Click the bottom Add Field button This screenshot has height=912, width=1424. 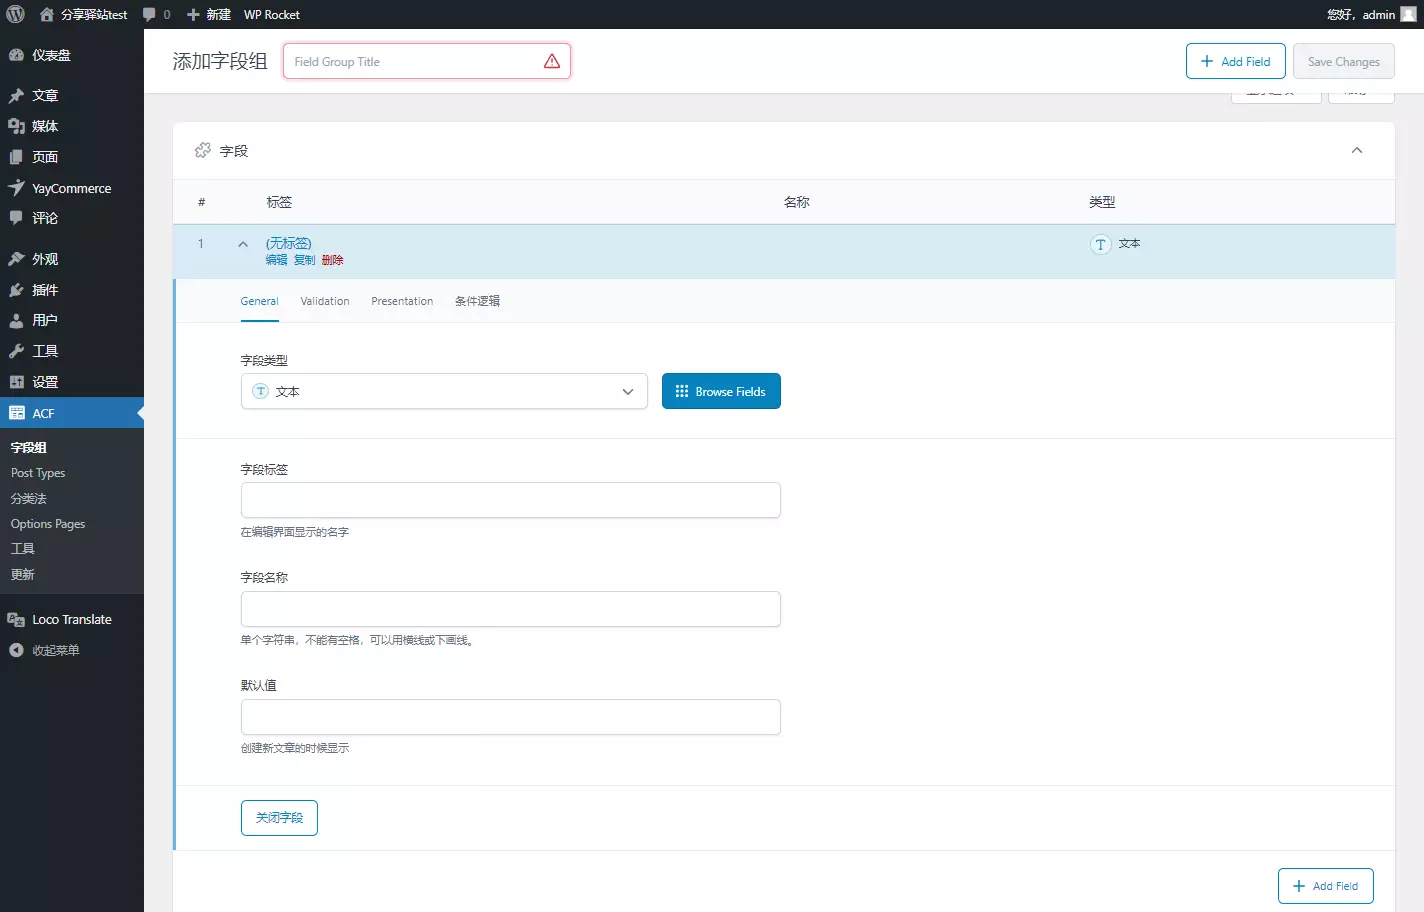(x=1326, y=886)
